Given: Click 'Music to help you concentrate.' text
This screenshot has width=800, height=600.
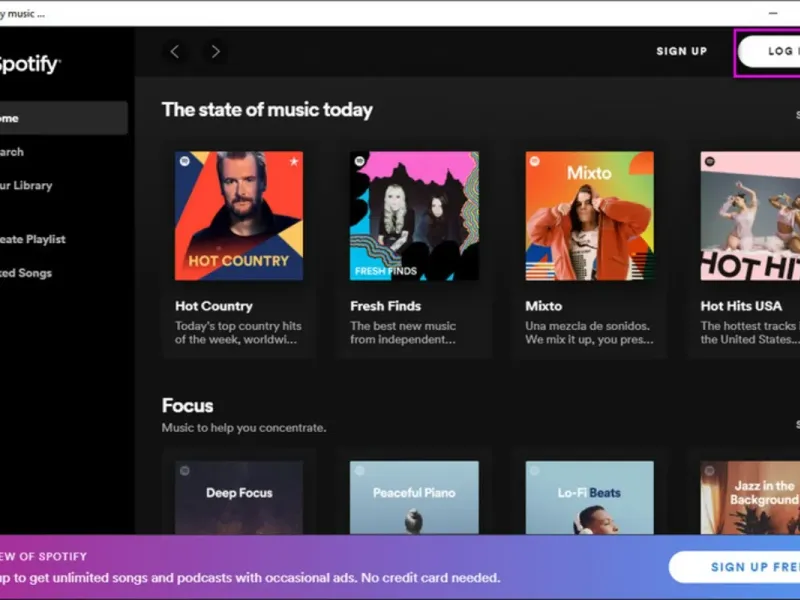Looking at the screenshot, I should click(244, 428).
